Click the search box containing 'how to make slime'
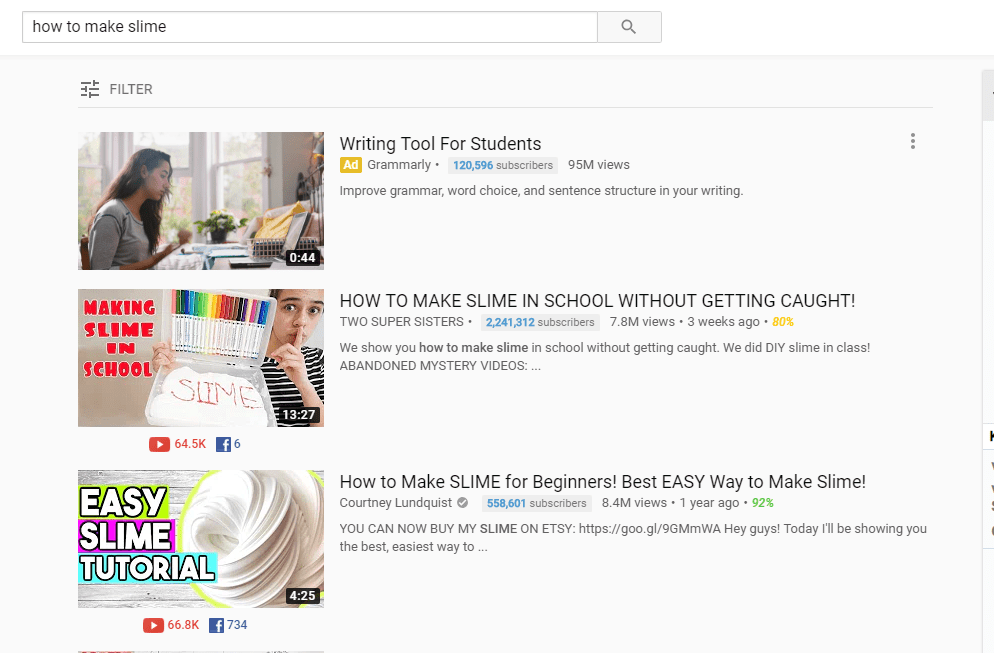The height and width of the screenshot is (653, 994). [x=310, y=27]
